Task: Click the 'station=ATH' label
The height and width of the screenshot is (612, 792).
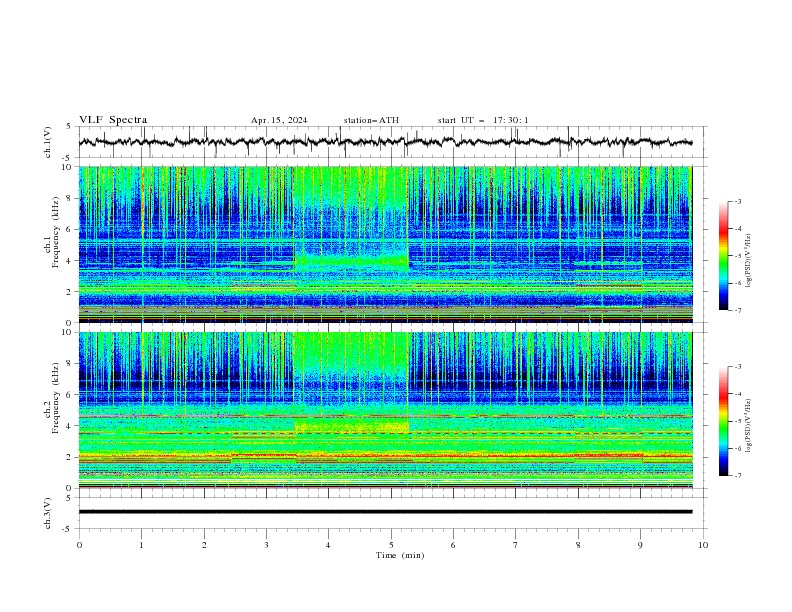Action: click(x=371, y=120)
